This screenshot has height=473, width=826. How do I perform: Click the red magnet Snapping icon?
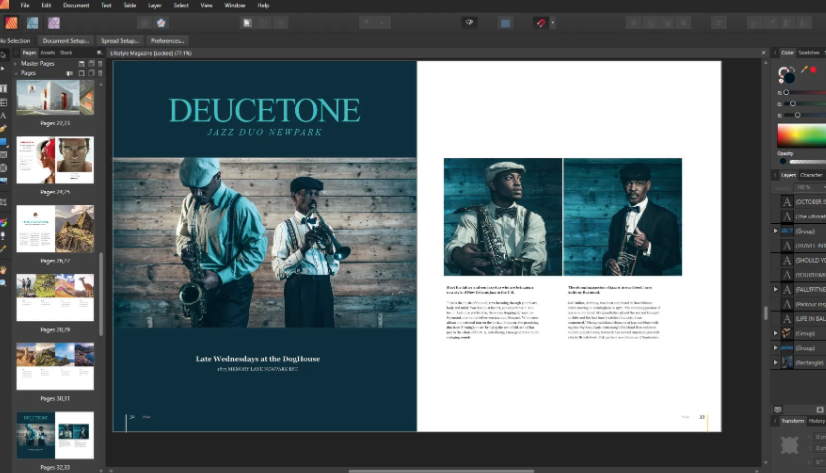pyautogui.click(x=541, y=22)
